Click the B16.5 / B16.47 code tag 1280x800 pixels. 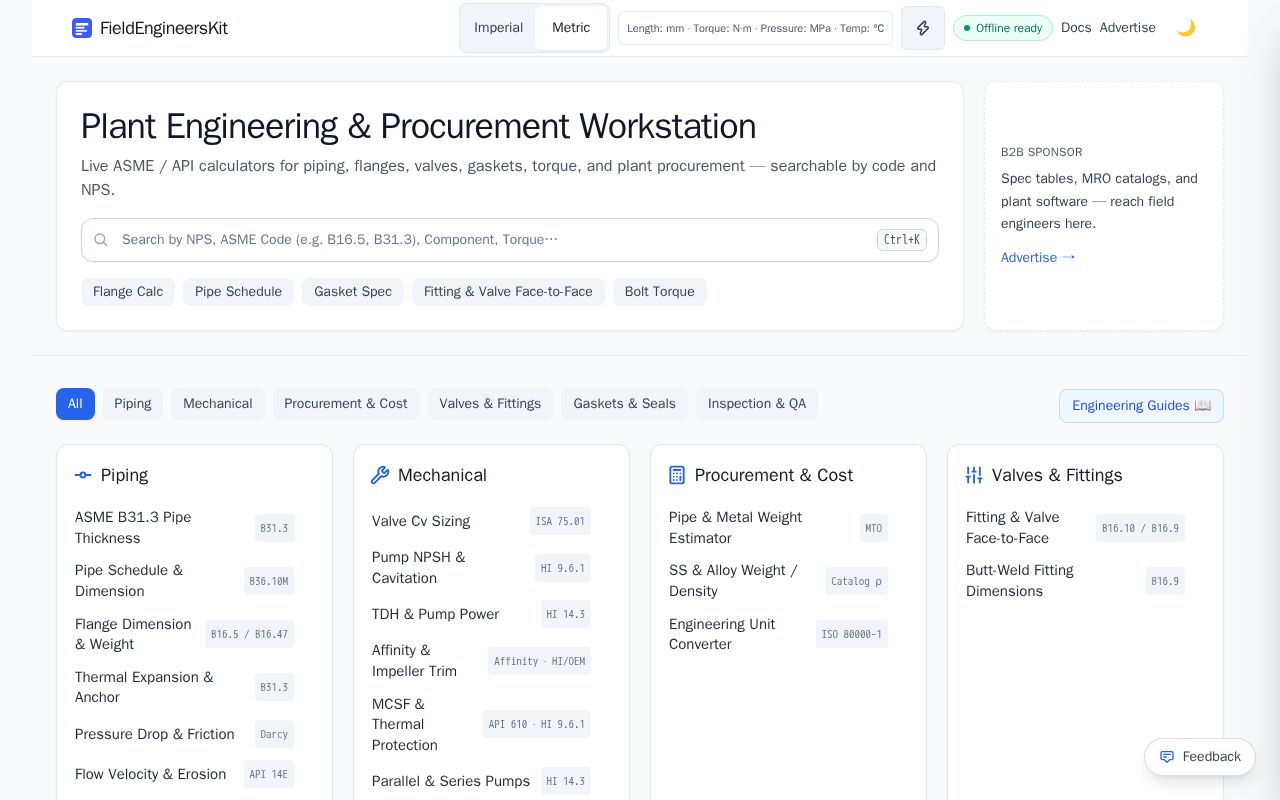(249, 634)
